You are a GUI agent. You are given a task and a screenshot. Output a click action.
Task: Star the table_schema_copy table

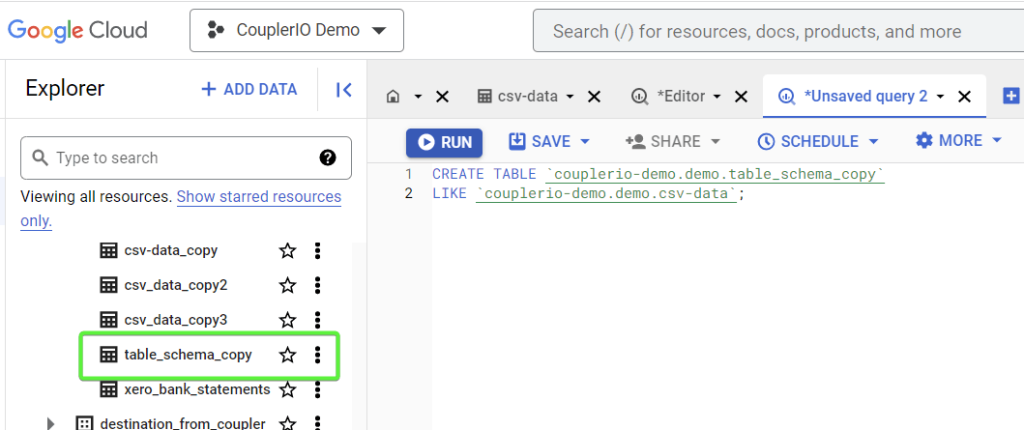pyautogui.click(x=287, y=355)
